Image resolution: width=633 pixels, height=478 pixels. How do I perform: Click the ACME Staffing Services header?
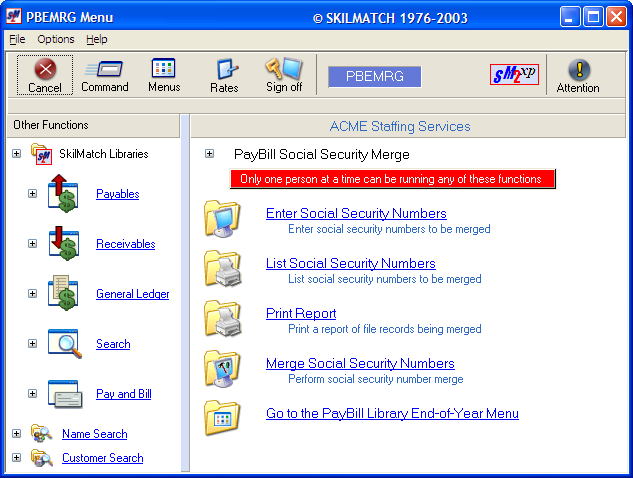pyautogui.click(x=408, y=126)
